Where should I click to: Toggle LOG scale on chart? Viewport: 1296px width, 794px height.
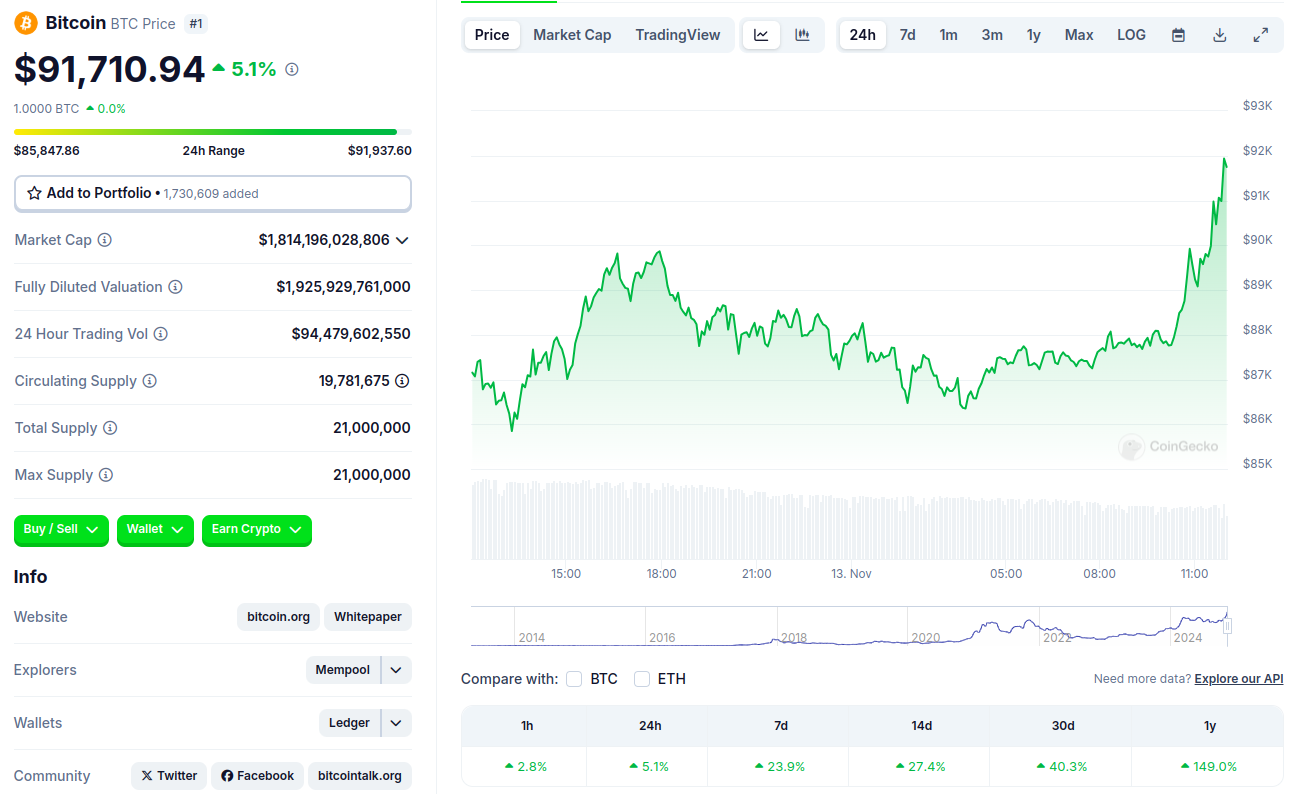[x=1131, y=35]
